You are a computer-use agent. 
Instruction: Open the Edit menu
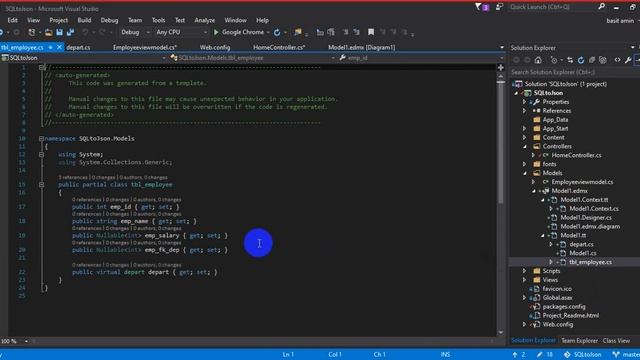point(12,20)
